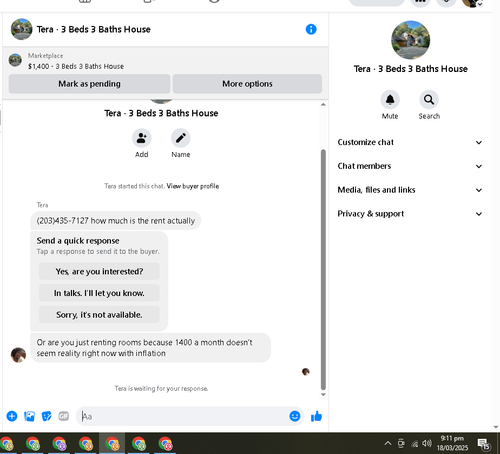Click the Mark as pending button
This screenshot has width=500, height=454.
89,84
